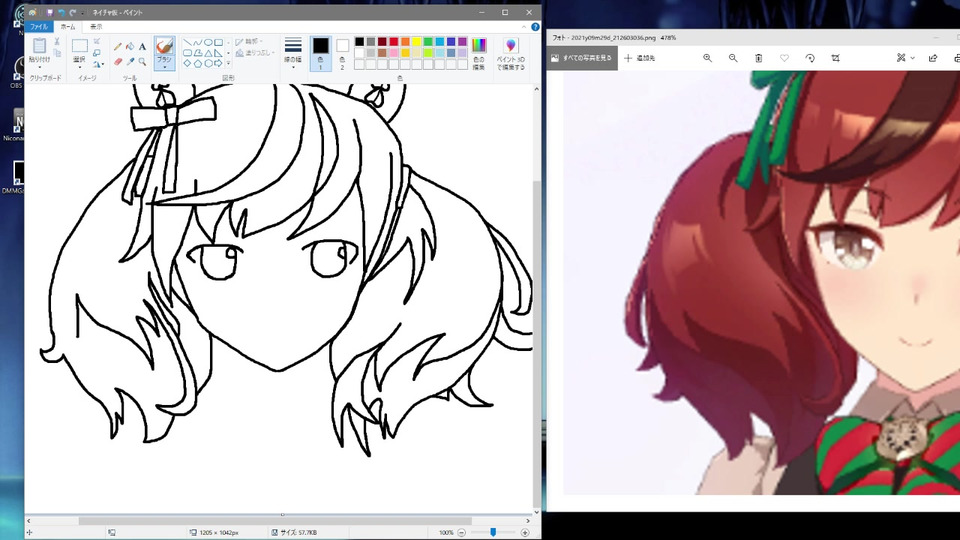
Task: Click the Undo arrow in Paint title bar
Action: [x=61, y=12]
